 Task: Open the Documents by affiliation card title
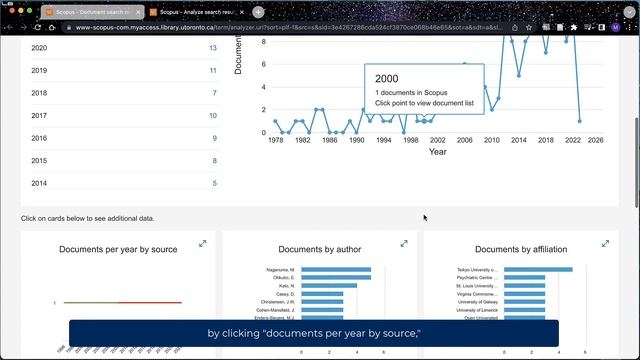[x=521, y=249]
